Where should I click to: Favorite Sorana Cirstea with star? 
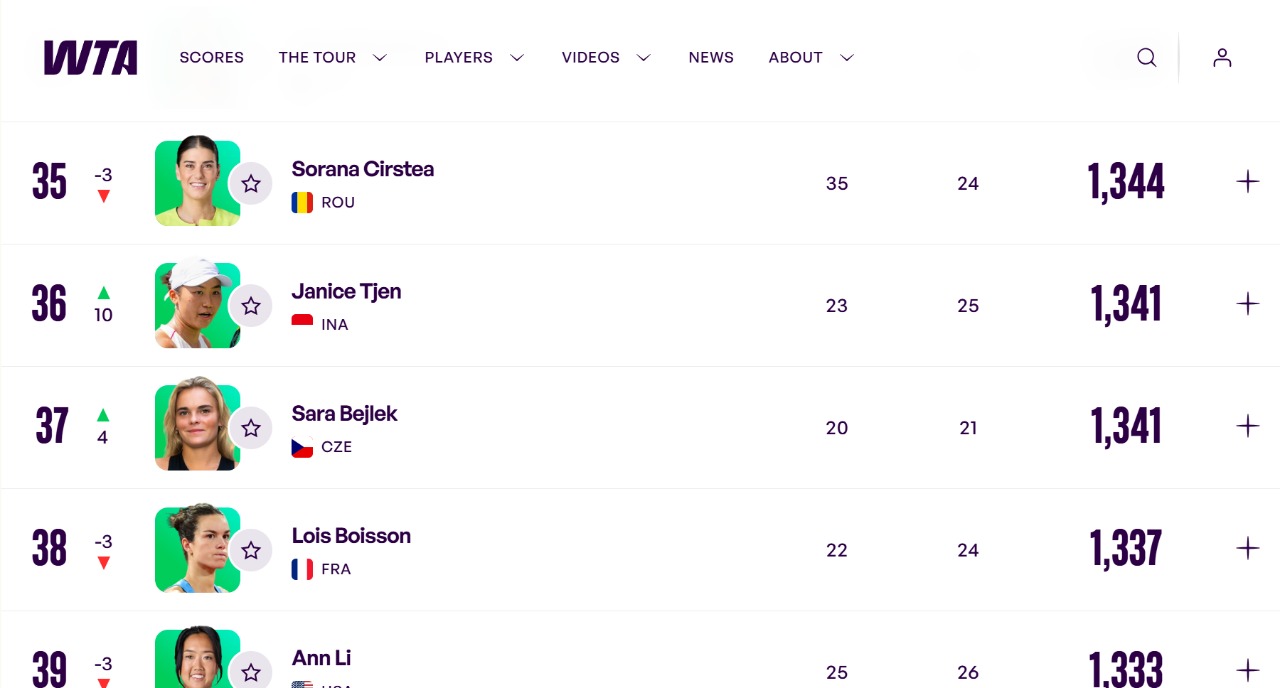(251, 184)
